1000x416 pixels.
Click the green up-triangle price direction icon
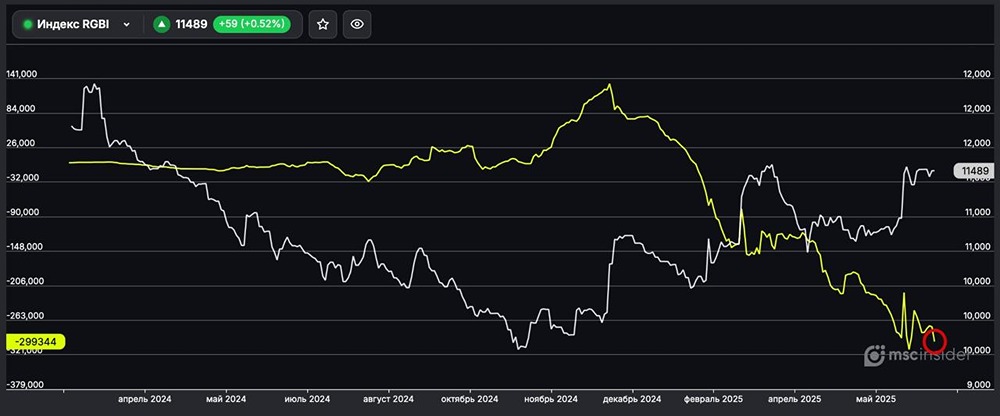[x=161, y=25]
